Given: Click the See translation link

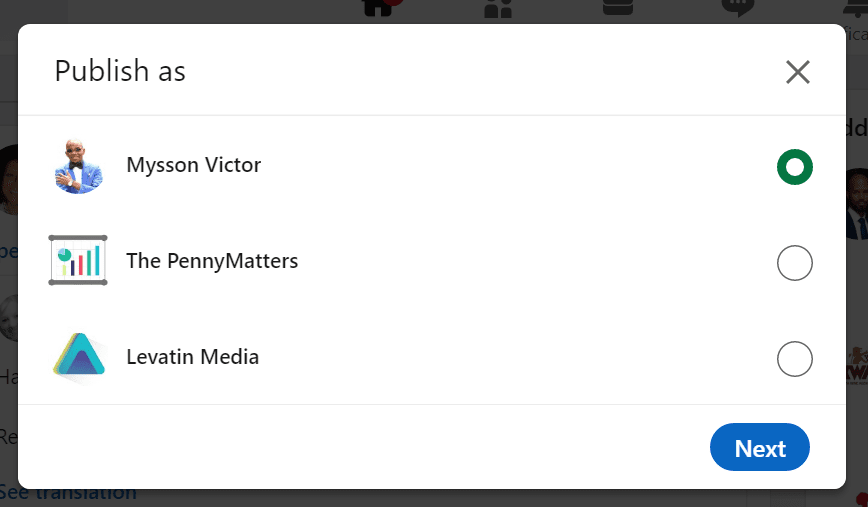Looking at the screenshot, I should click(68, 493).
